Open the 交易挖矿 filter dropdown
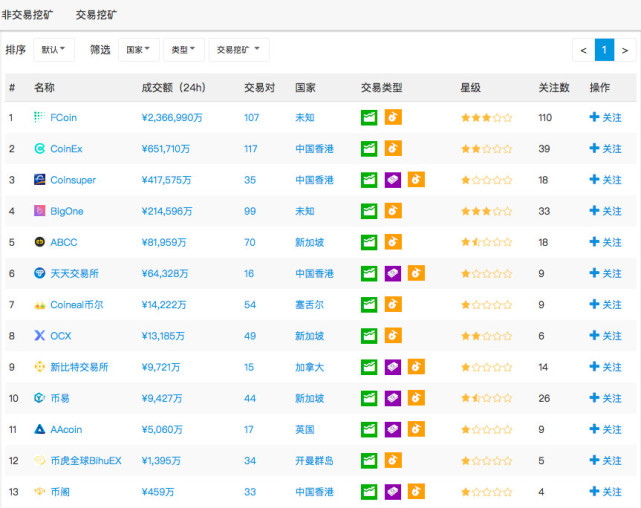Viewport: 641px width, 508px height. point(239,50)
